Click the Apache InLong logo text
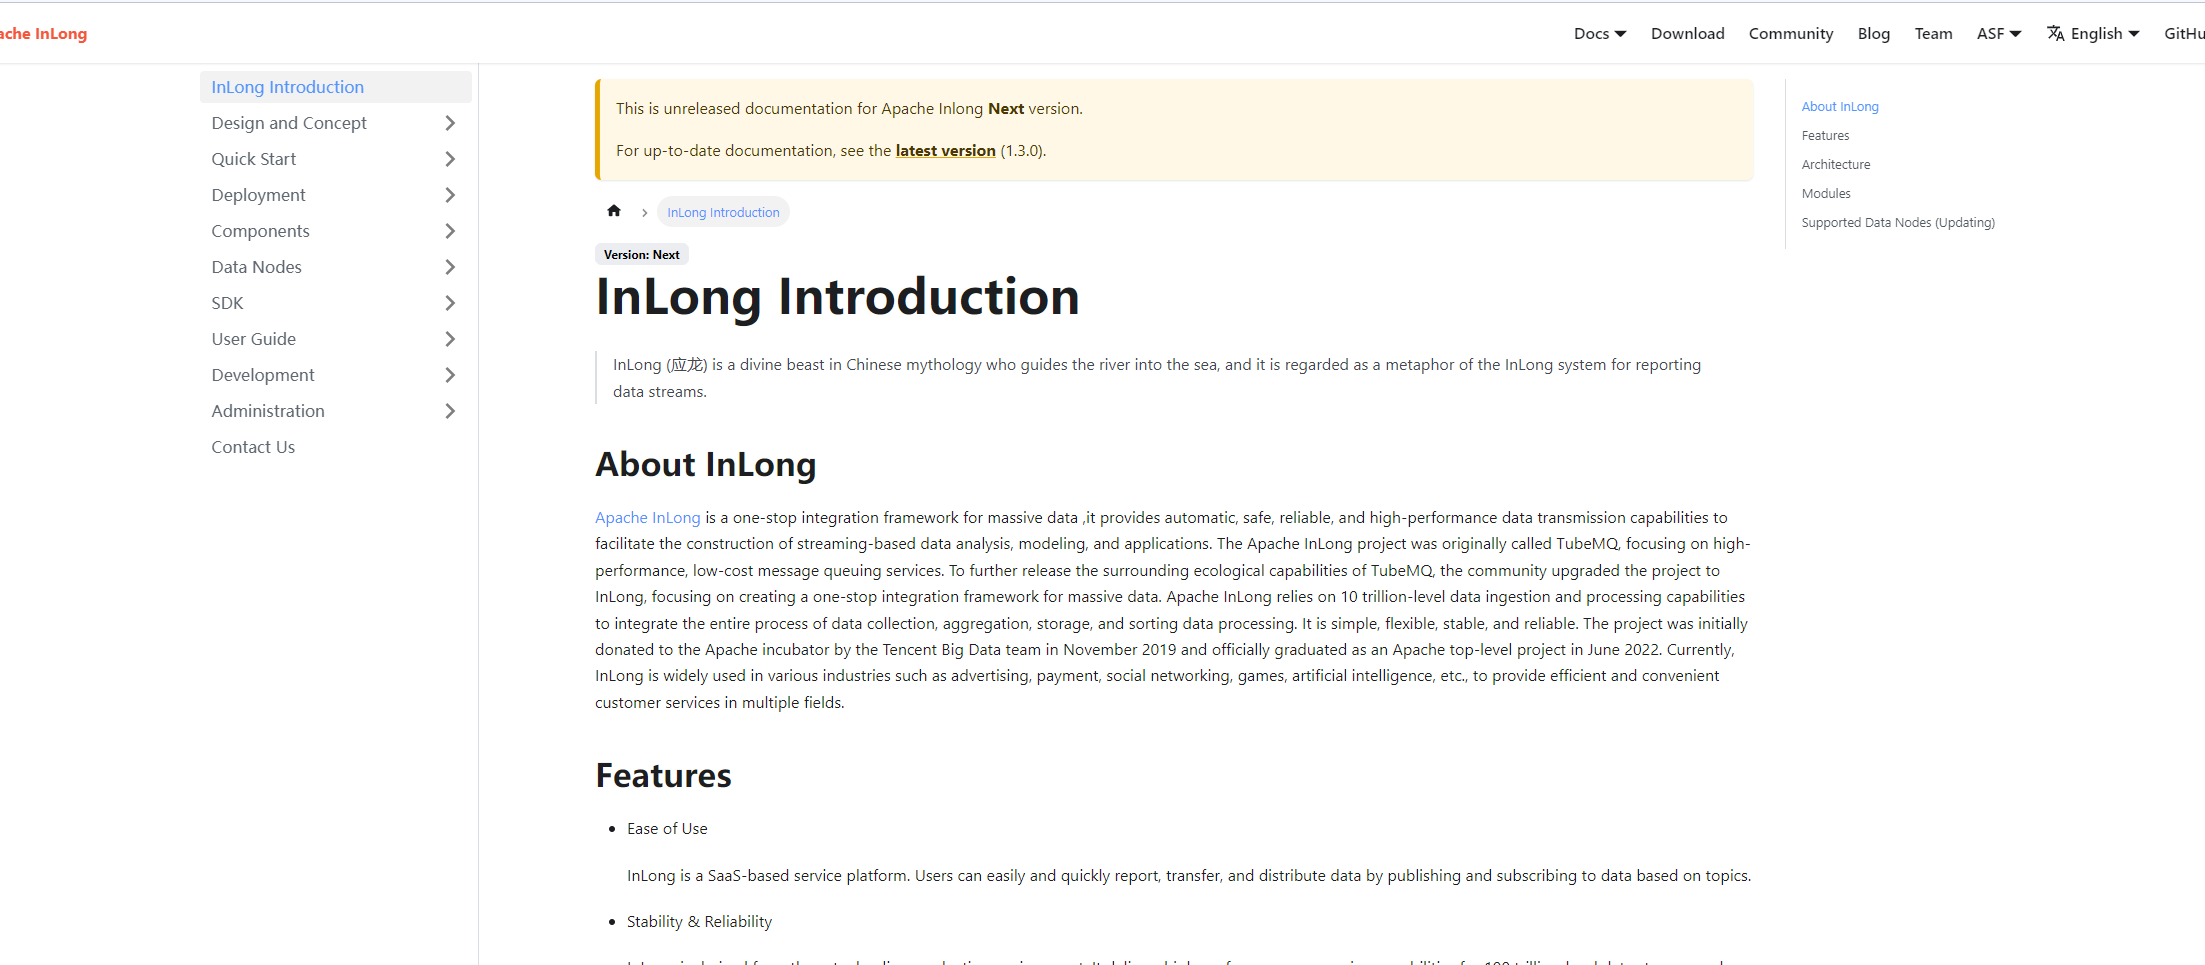The height and width of the screenshot is (965, 2205). pyautogui.click(x=43, y=33)
